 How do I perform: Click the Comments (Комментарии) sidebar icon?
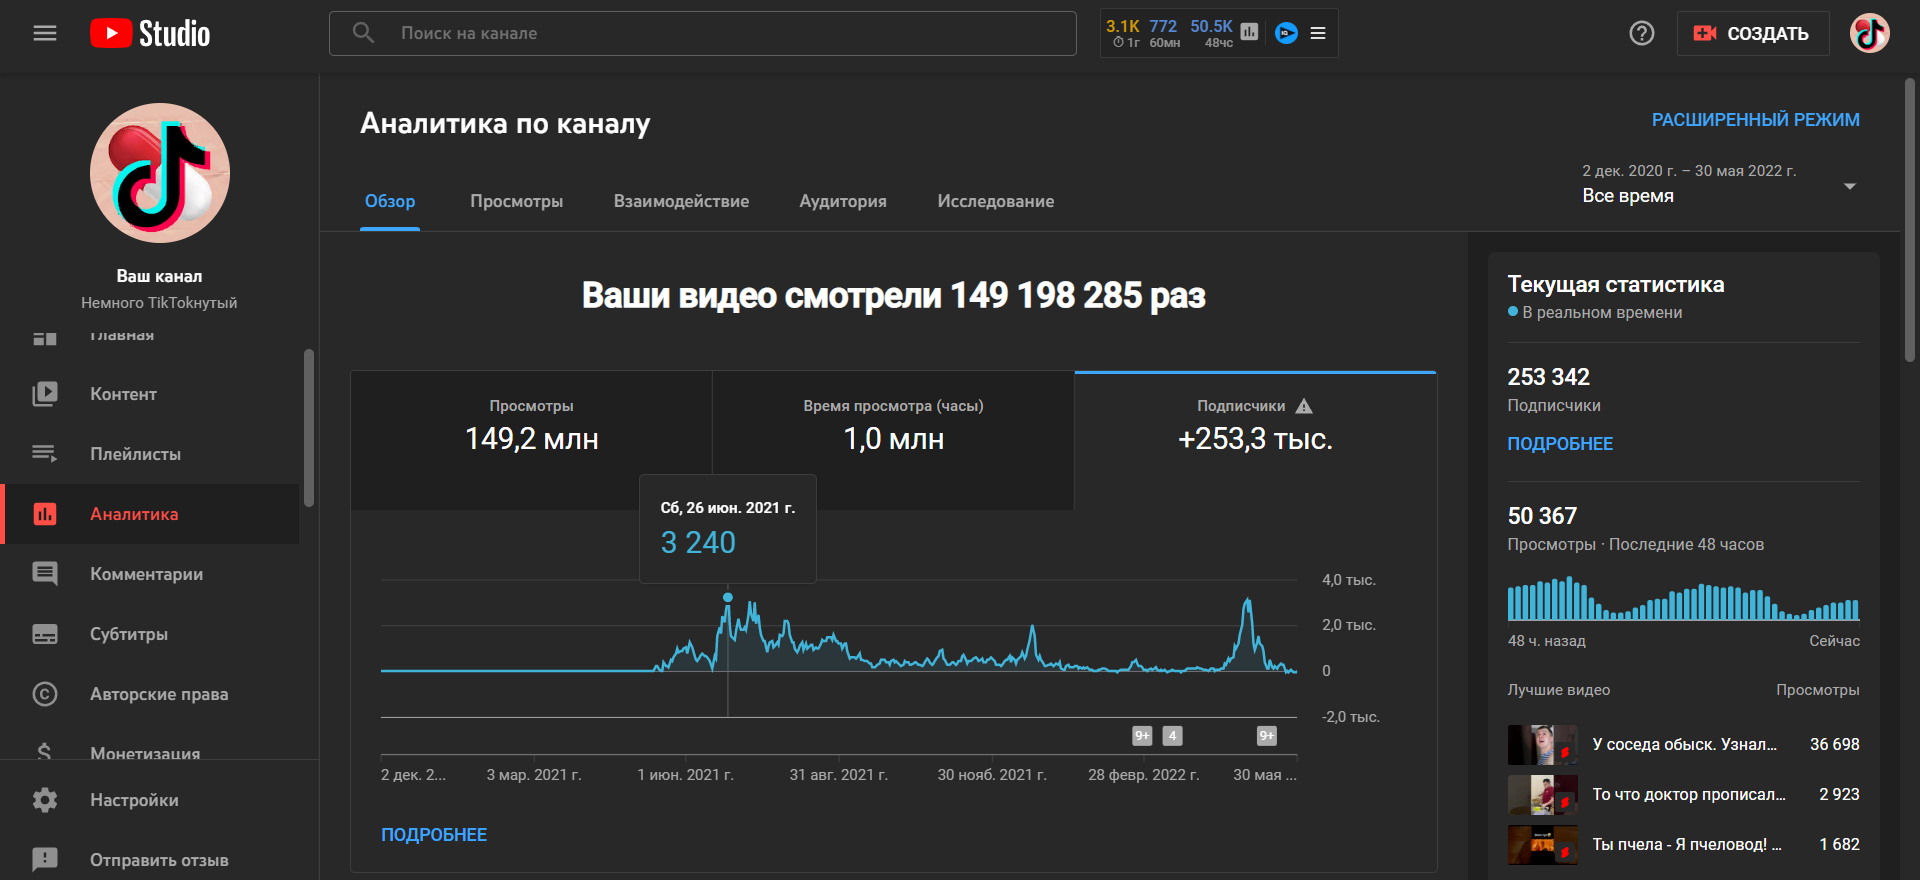(45, 574)
